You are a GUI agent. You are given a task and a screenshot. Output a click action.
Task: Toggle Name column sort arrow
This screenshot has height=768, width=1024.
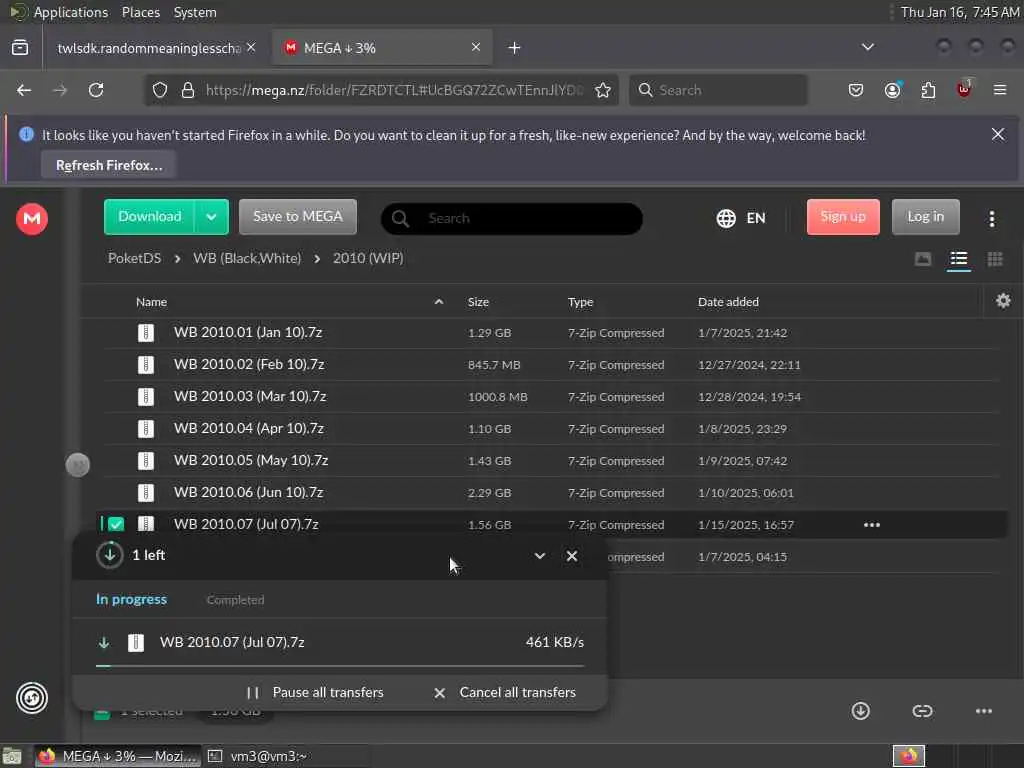pos(439,301)
